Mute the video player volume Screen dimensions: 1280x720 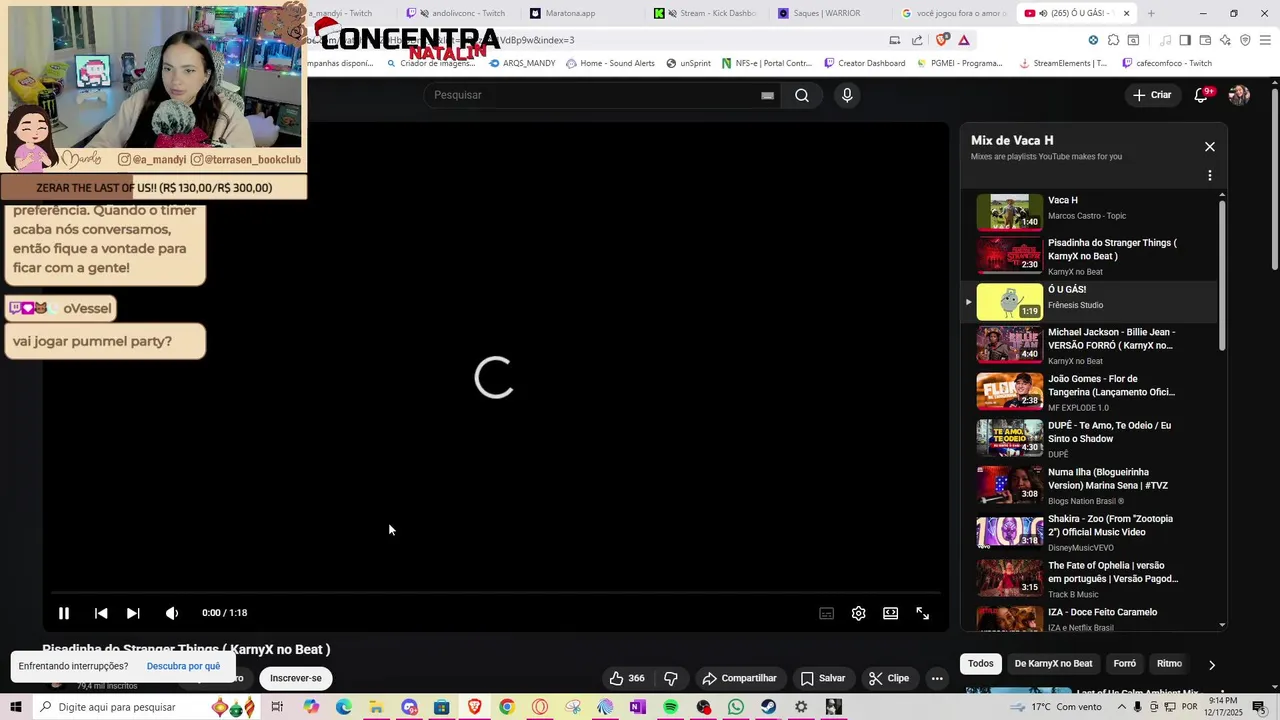172,613
